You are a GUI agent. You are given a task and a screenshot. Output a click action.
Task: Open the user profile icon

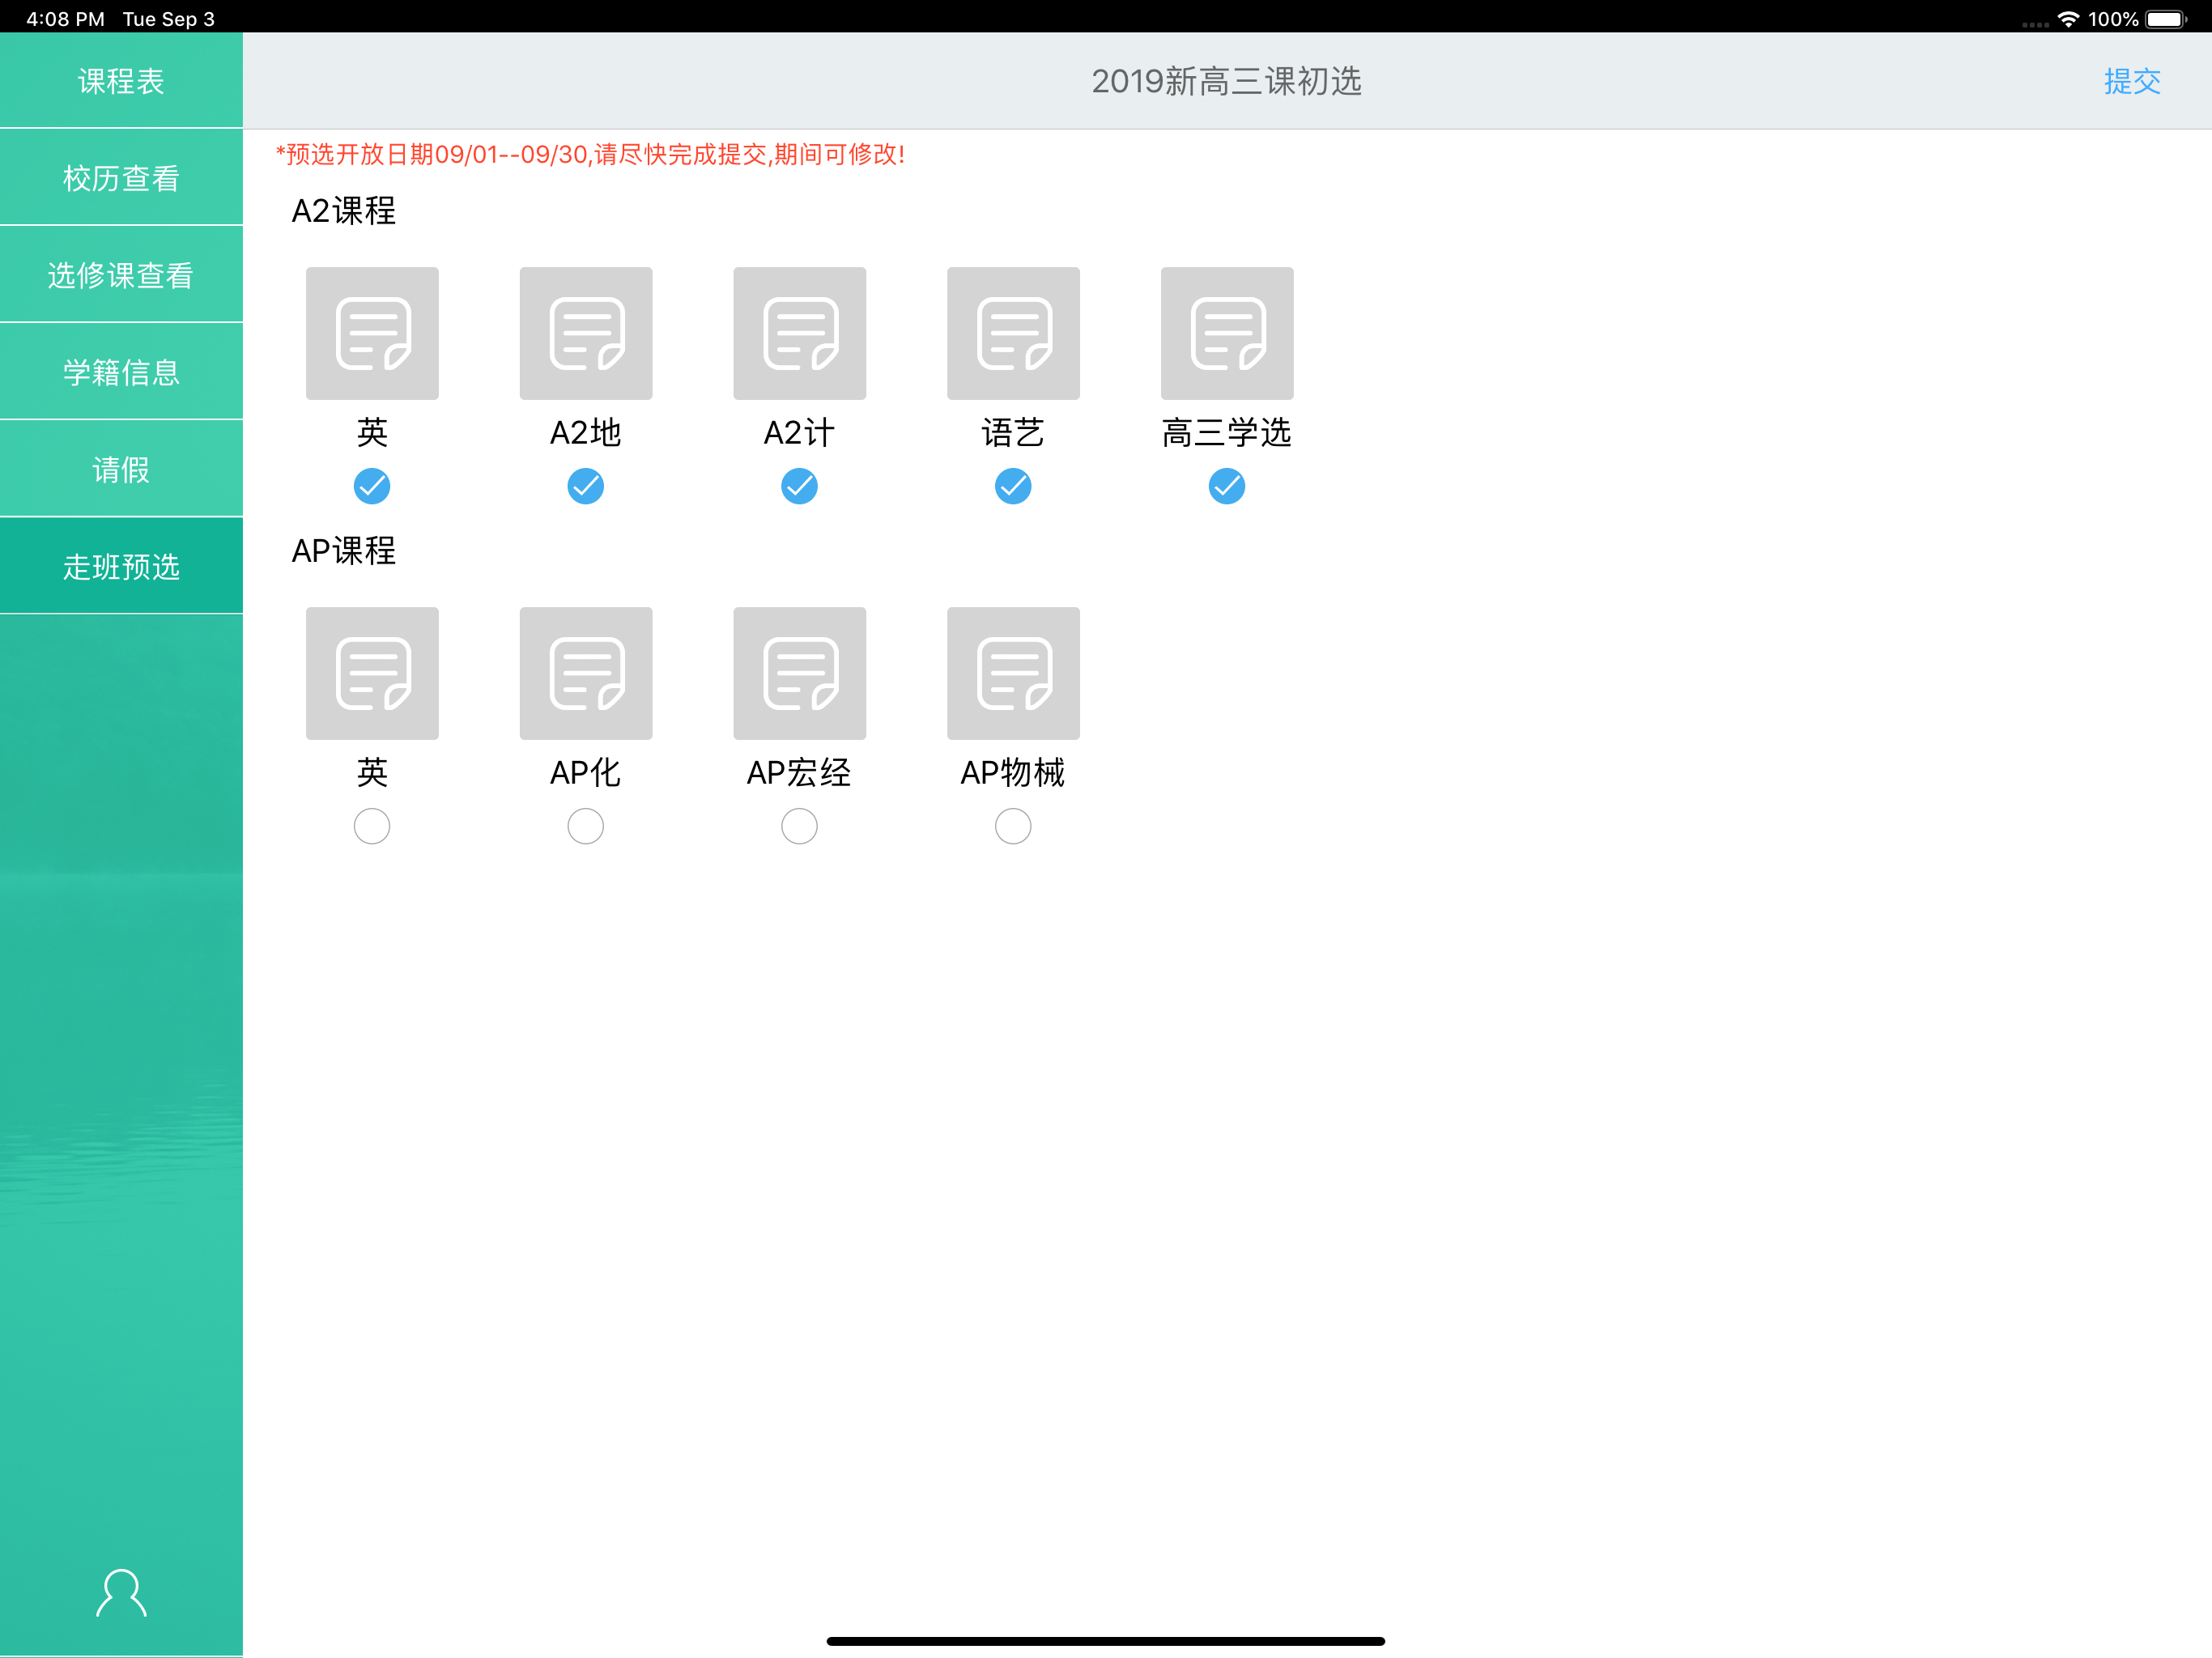pyautogui.click(x=121, y=1592)
